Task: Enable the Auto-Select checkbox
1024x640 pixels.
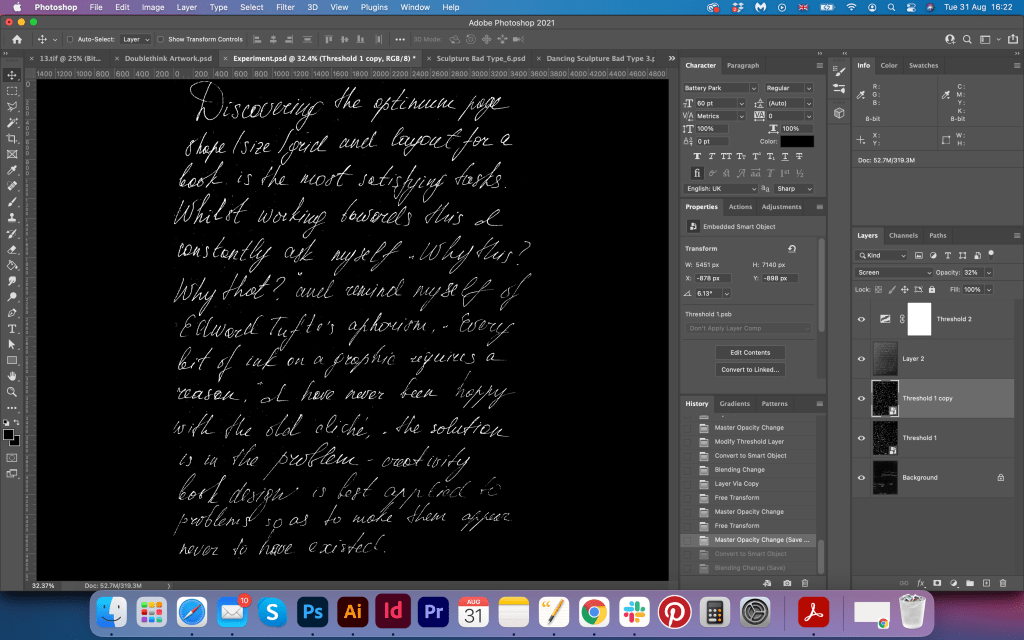Action: click(70, 39)
